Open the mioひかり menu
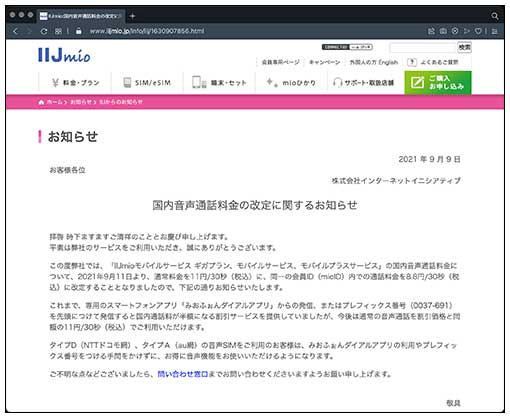The image size is (510, 418). (291, 83)
